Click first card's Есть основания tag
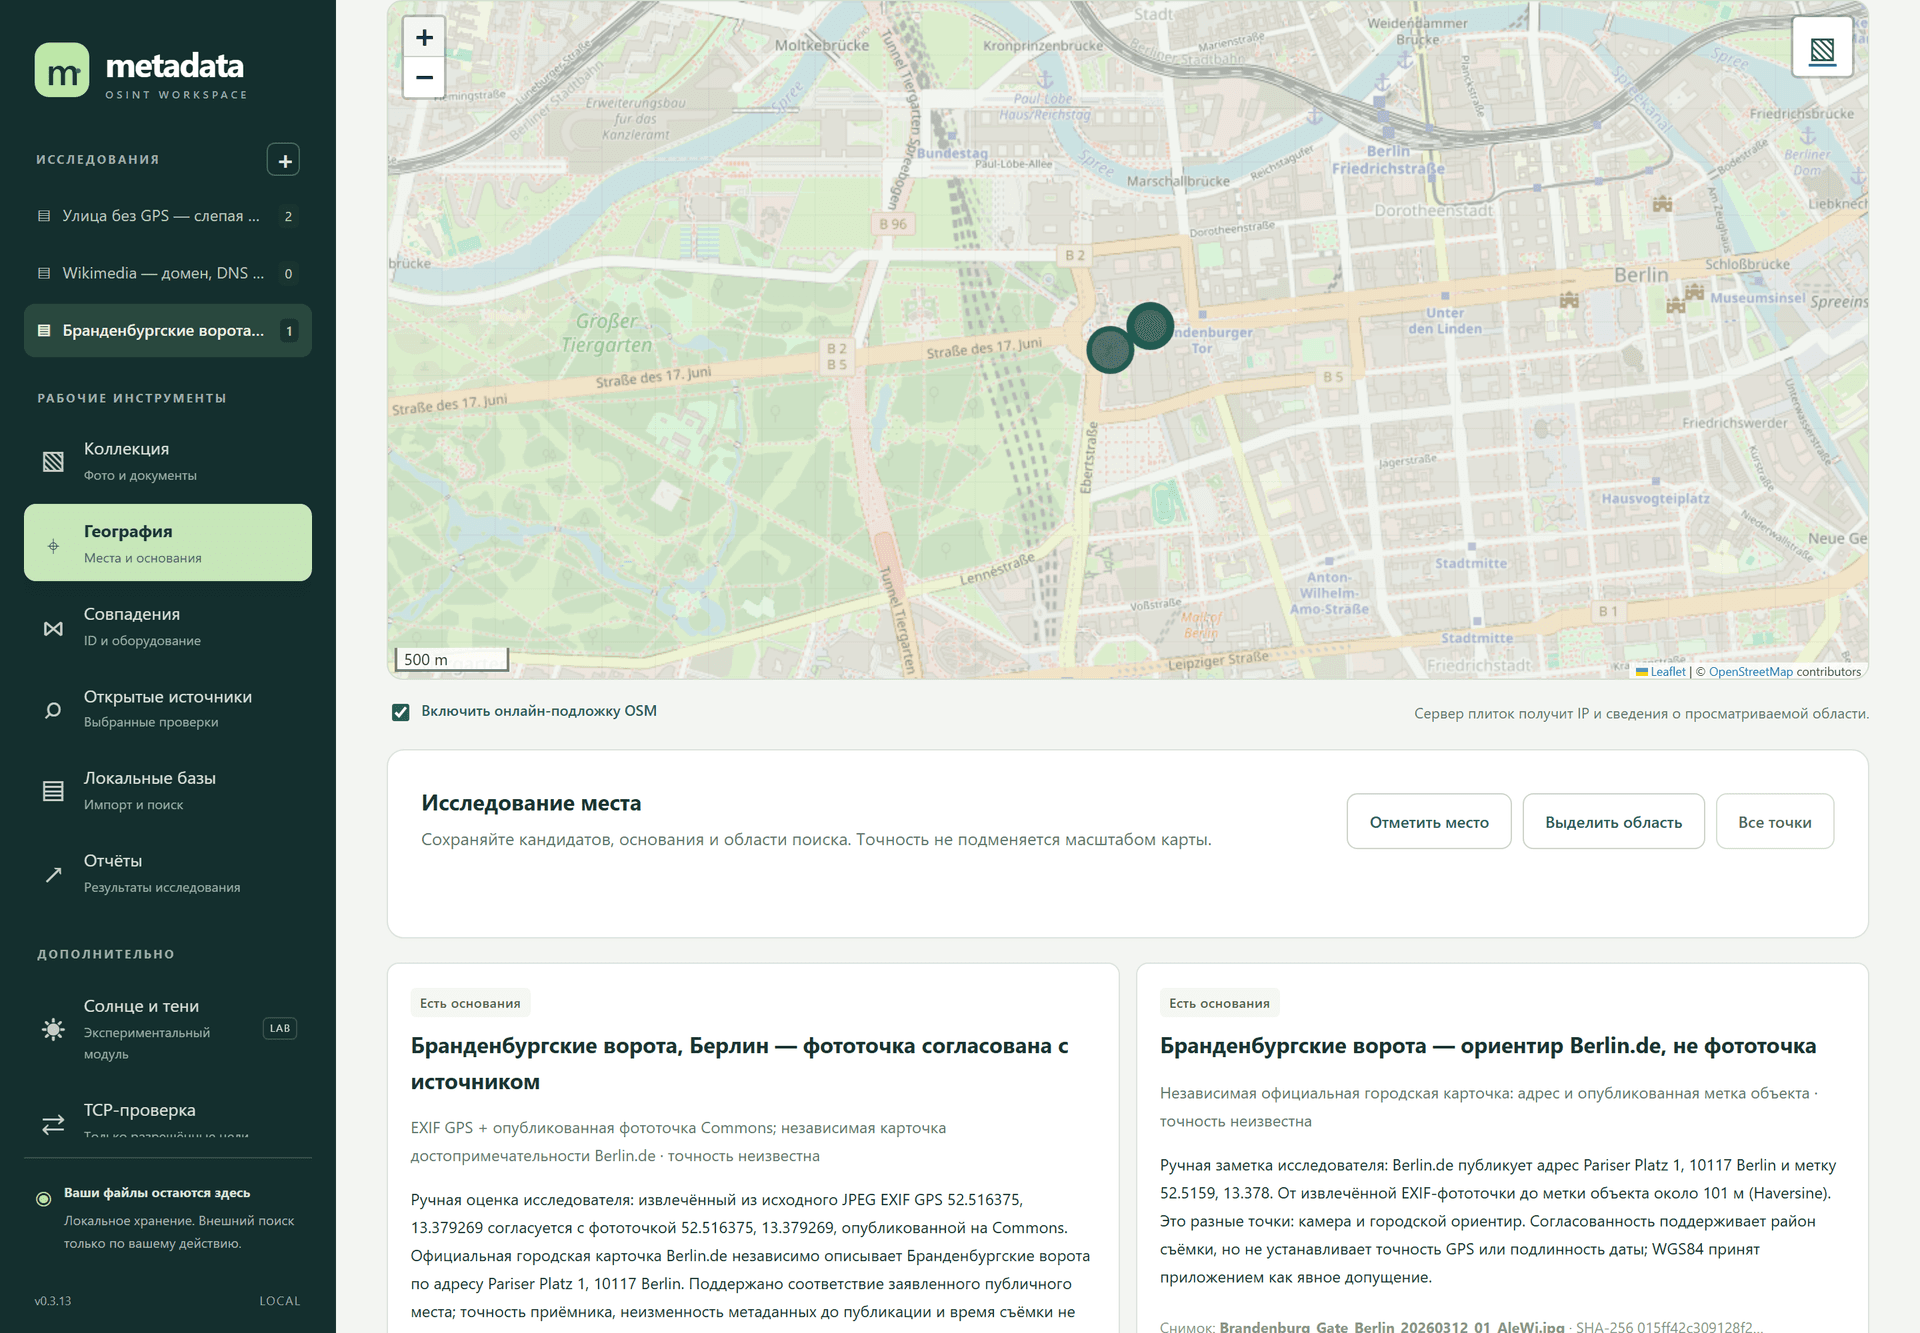 (x=470, y=1003)
